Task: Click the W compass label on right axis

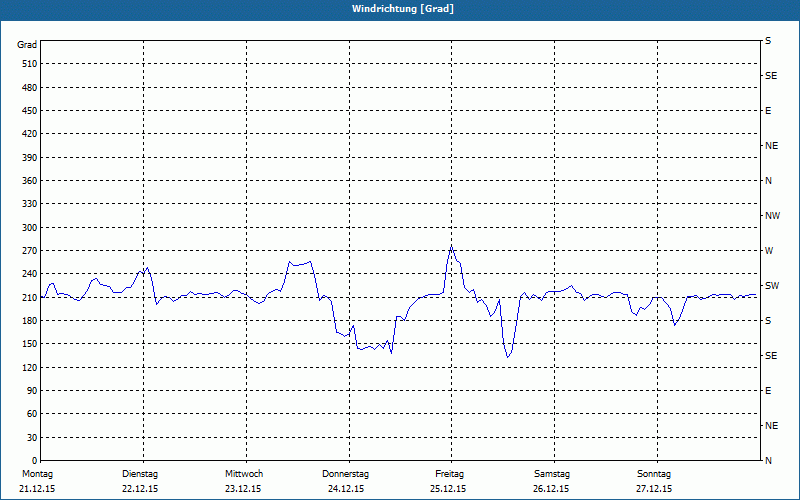Action: point(768,250)
